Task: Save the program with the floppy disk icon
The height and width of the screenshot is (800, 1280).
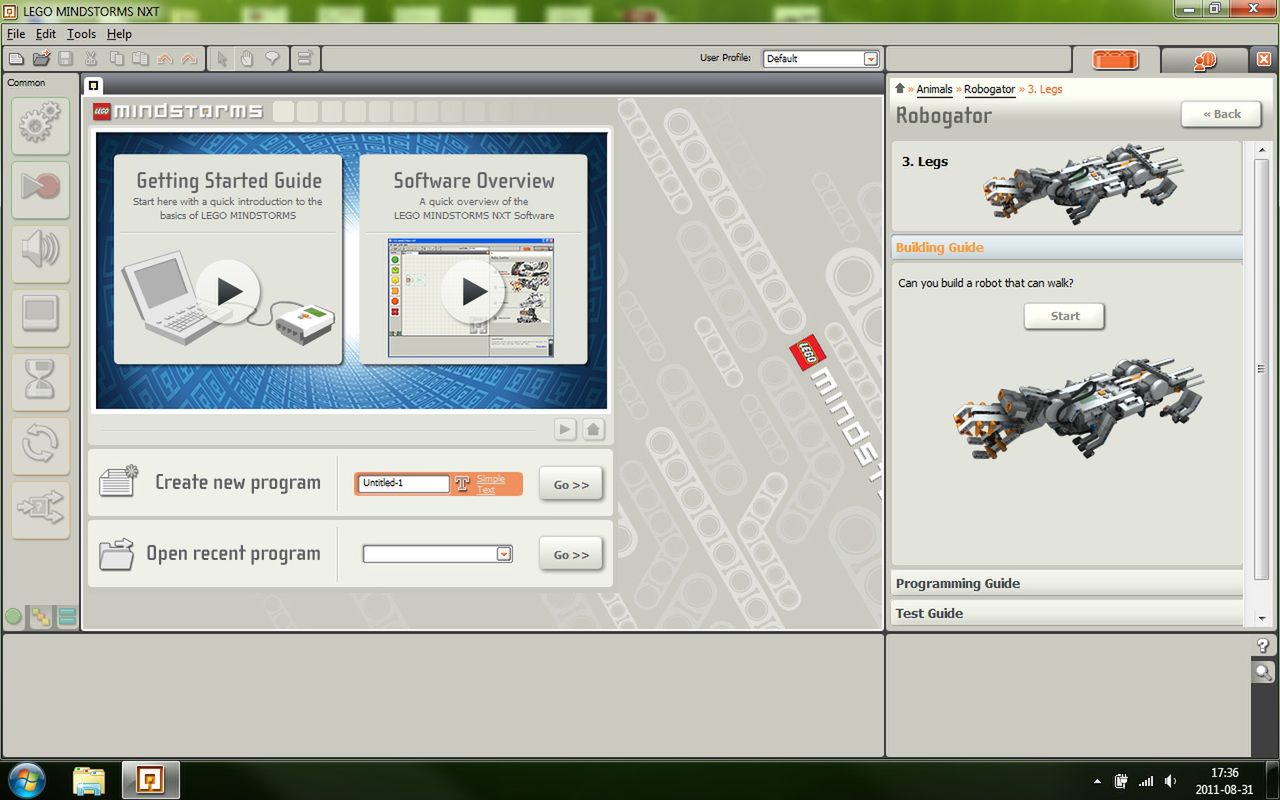Action: [x=66, y=59]
